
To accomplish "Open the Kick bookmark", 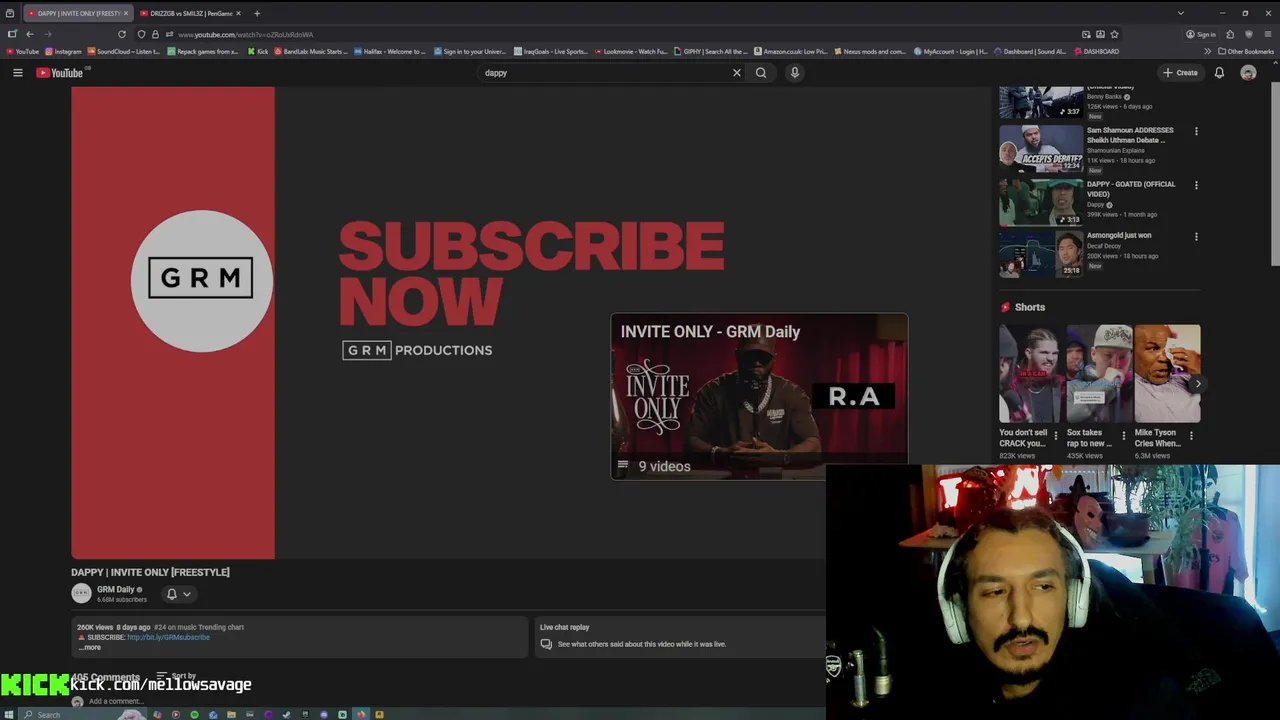I will click(258, 51).
